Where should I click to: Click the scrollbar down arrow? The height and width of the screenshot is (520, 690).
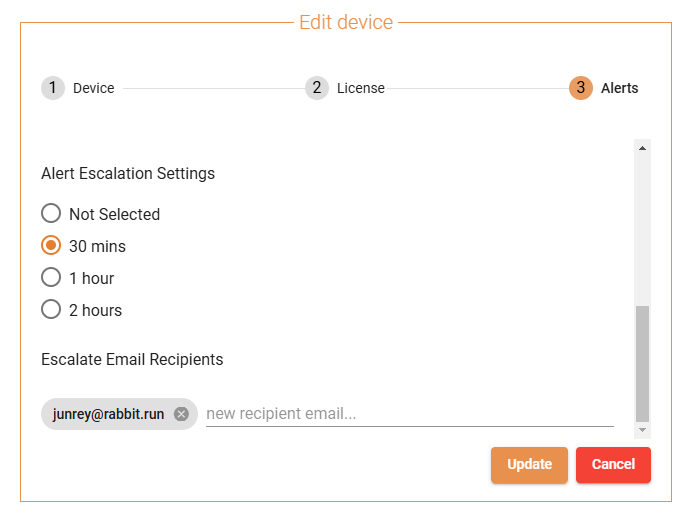point(642,429)
